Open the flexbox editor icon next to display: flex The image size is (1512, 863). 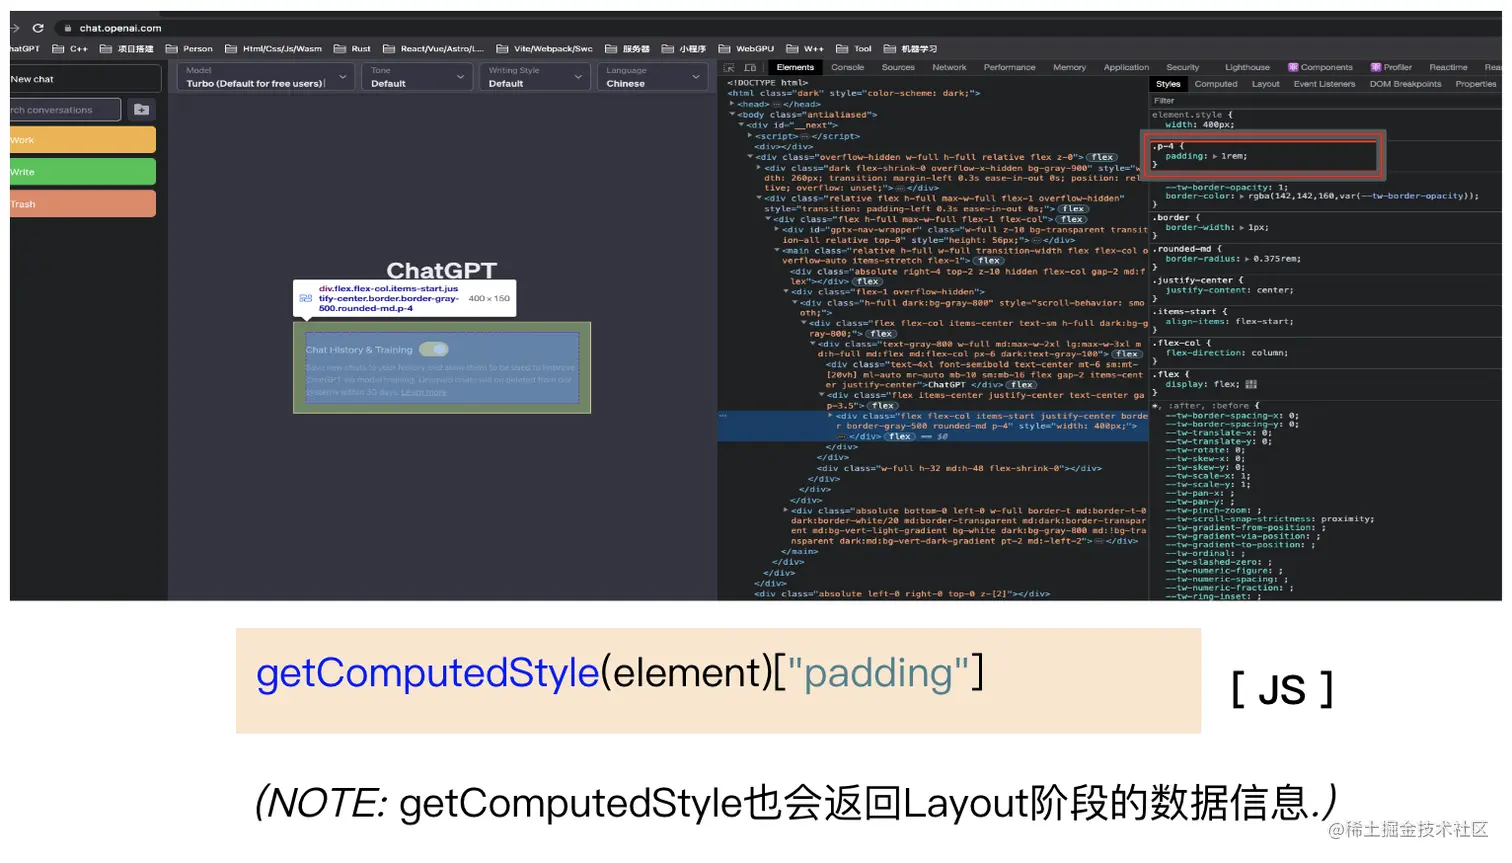(1251, 384)
